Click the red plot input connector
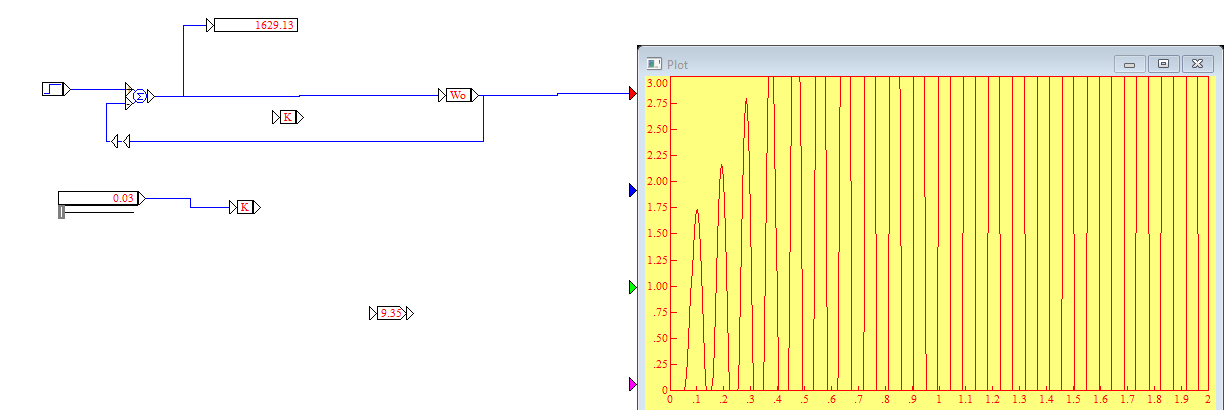 coord(632,93)
